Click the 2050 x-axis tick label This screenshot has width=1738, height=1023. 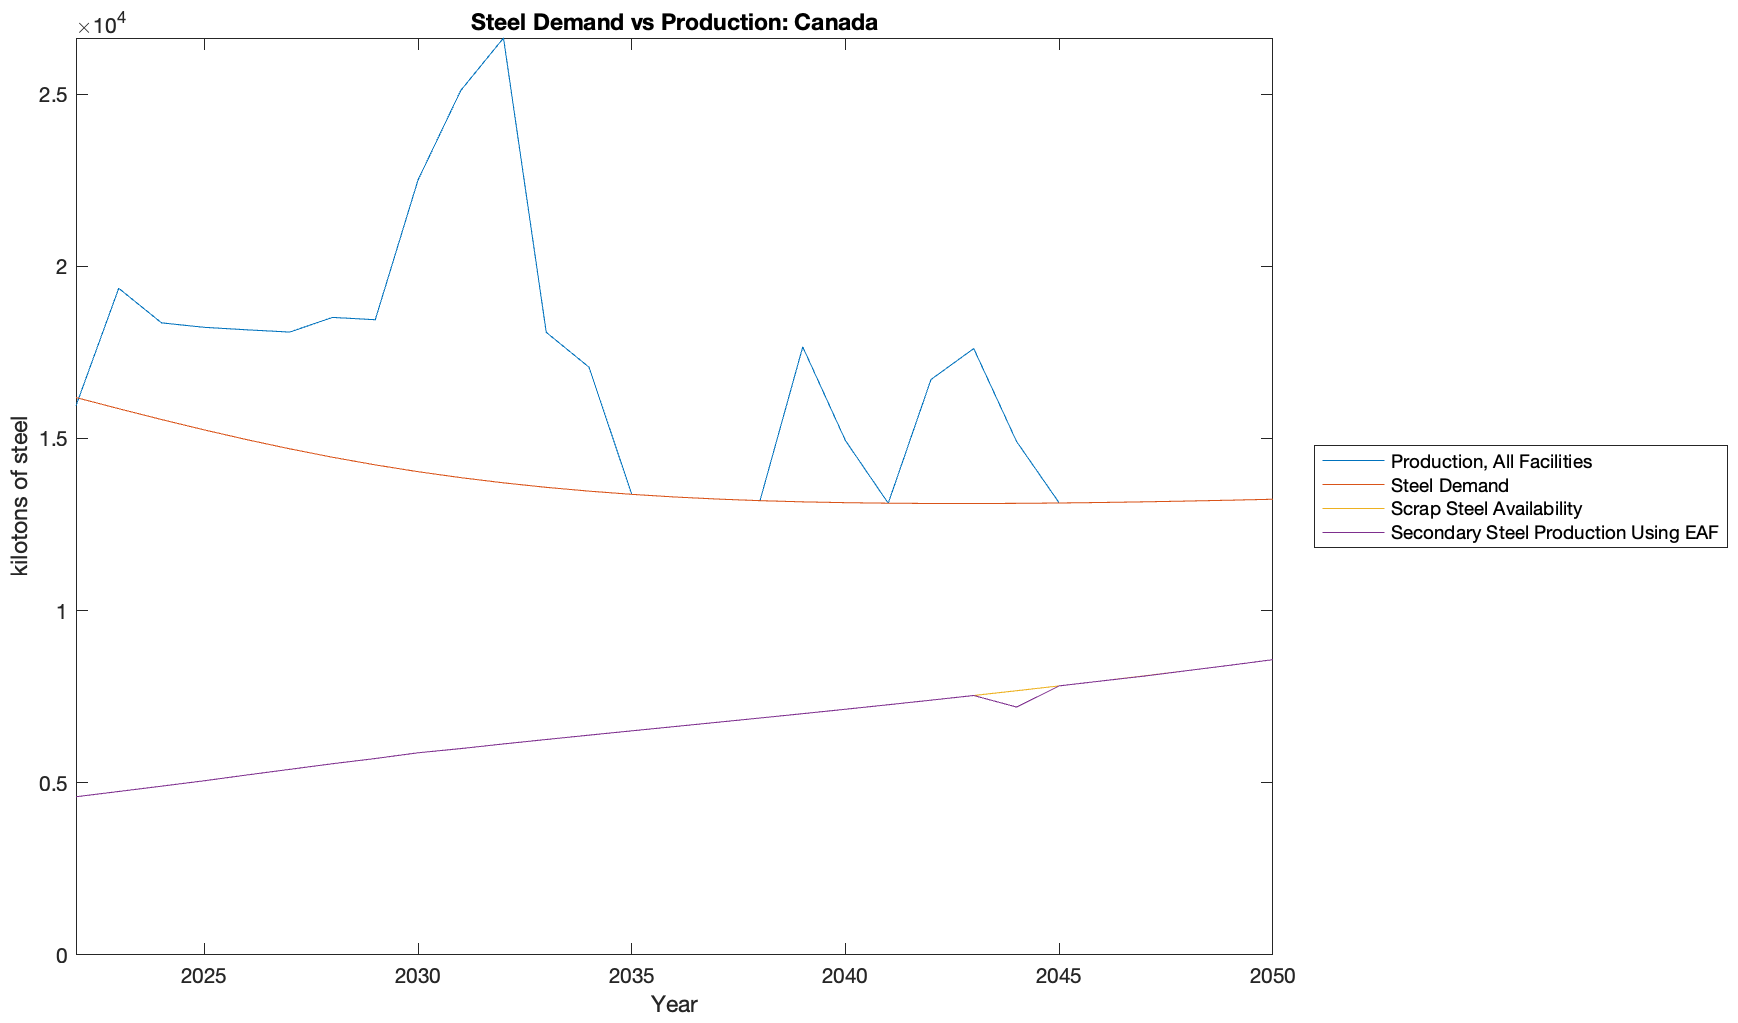click(1271, 976)
